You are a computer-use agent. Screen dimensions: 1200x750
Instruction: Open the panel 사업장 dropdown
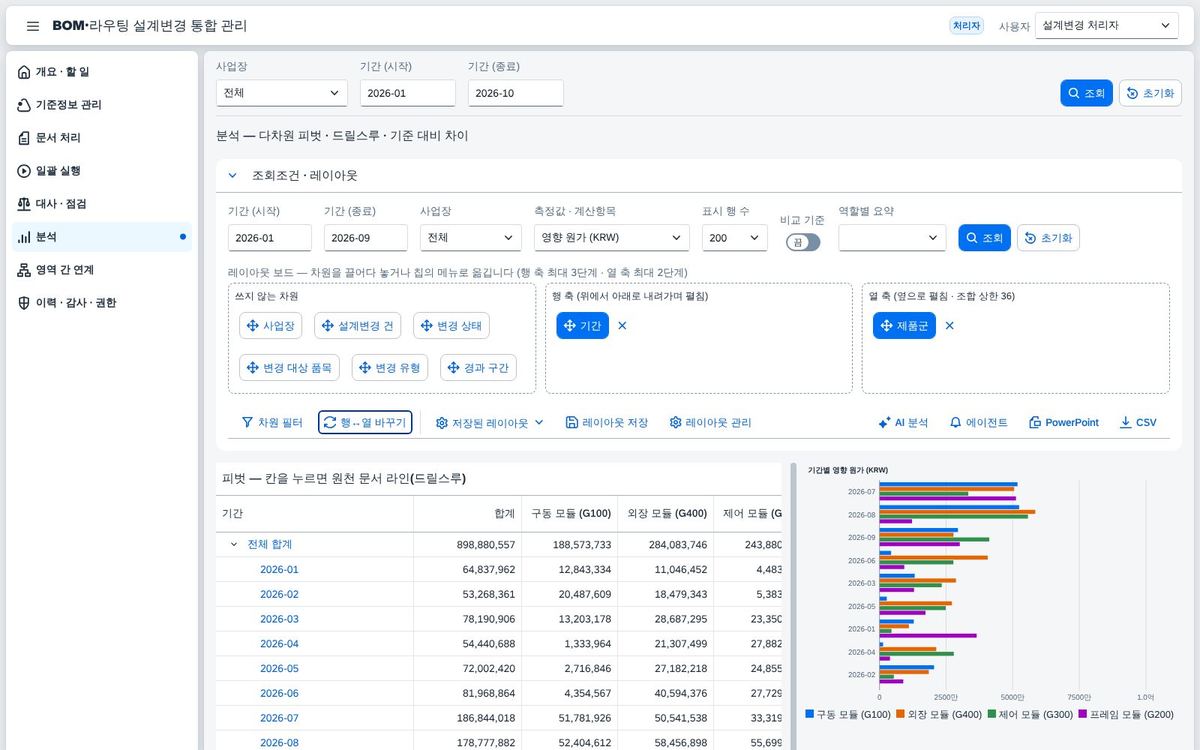(471, 238)
